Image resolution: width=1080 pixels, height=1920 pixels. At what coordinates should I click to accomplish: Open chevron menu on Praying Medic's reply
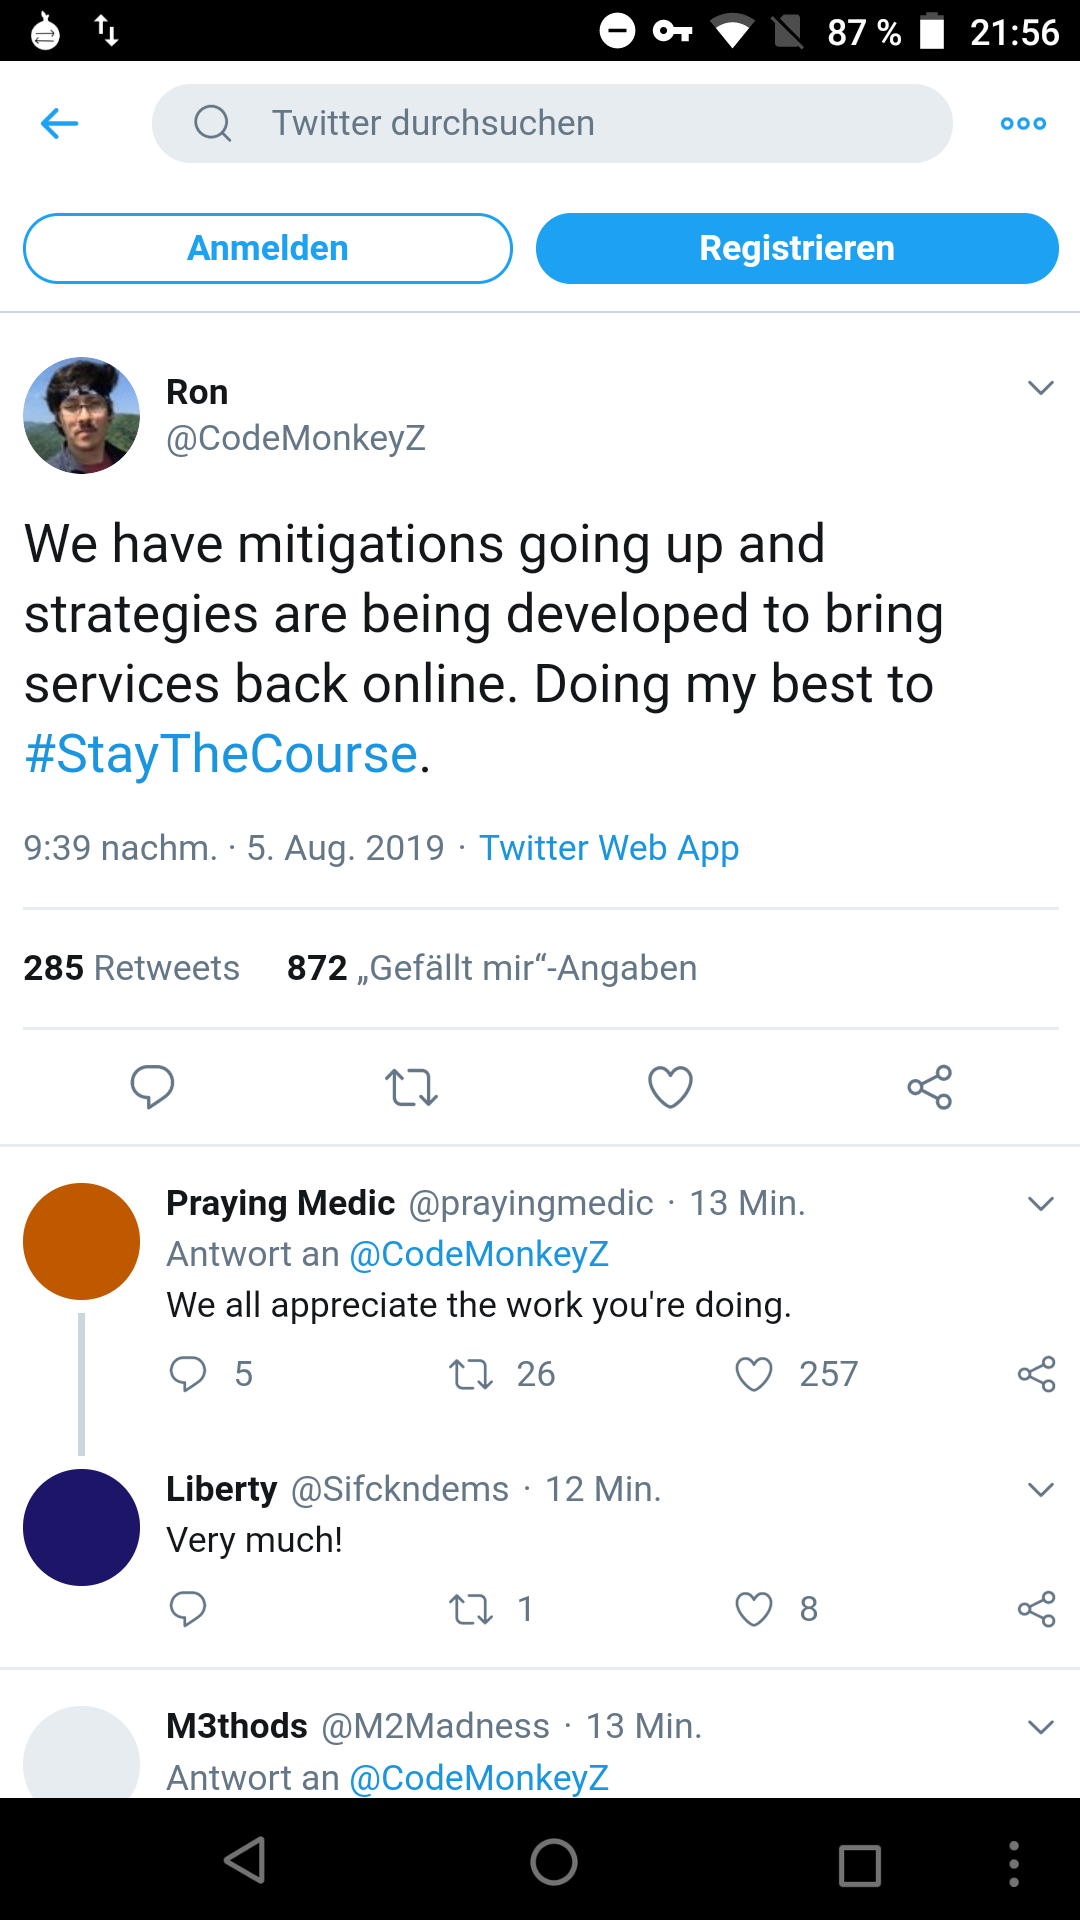coord(1040,1203)
